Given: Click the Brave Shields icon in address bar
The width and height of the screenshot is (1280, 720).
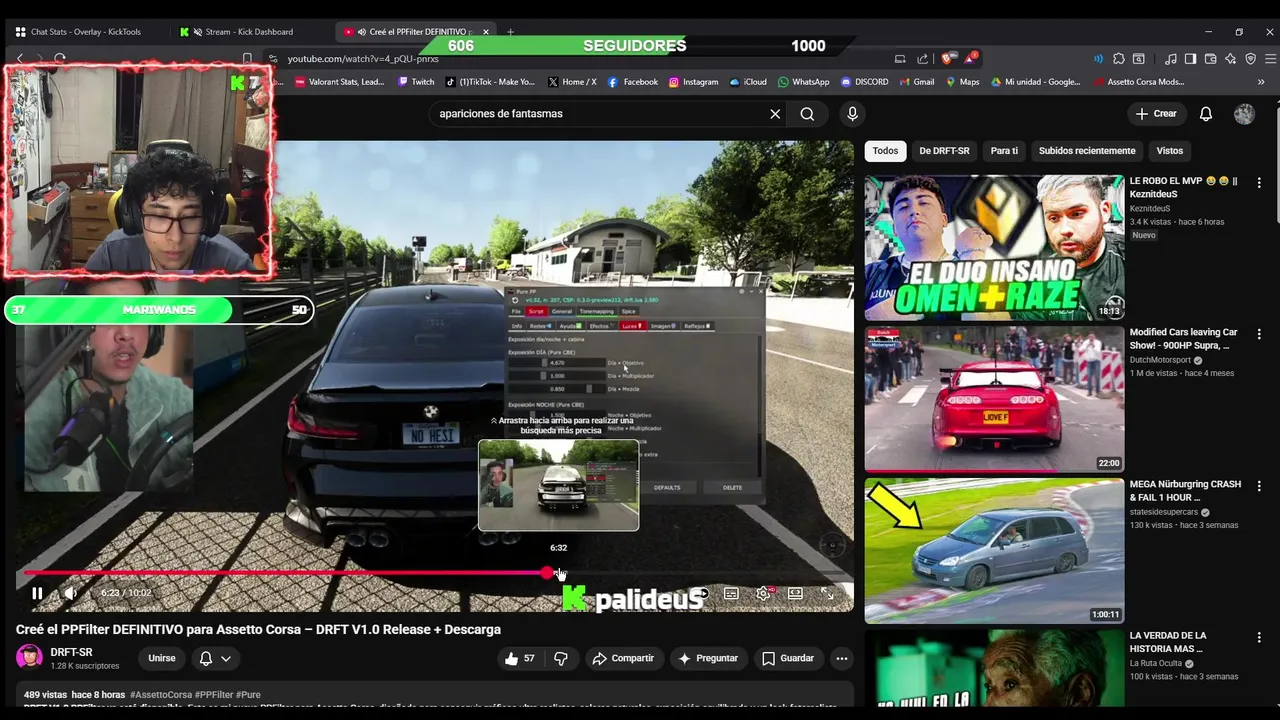Looking at the screenshot, I should point(947,59).
